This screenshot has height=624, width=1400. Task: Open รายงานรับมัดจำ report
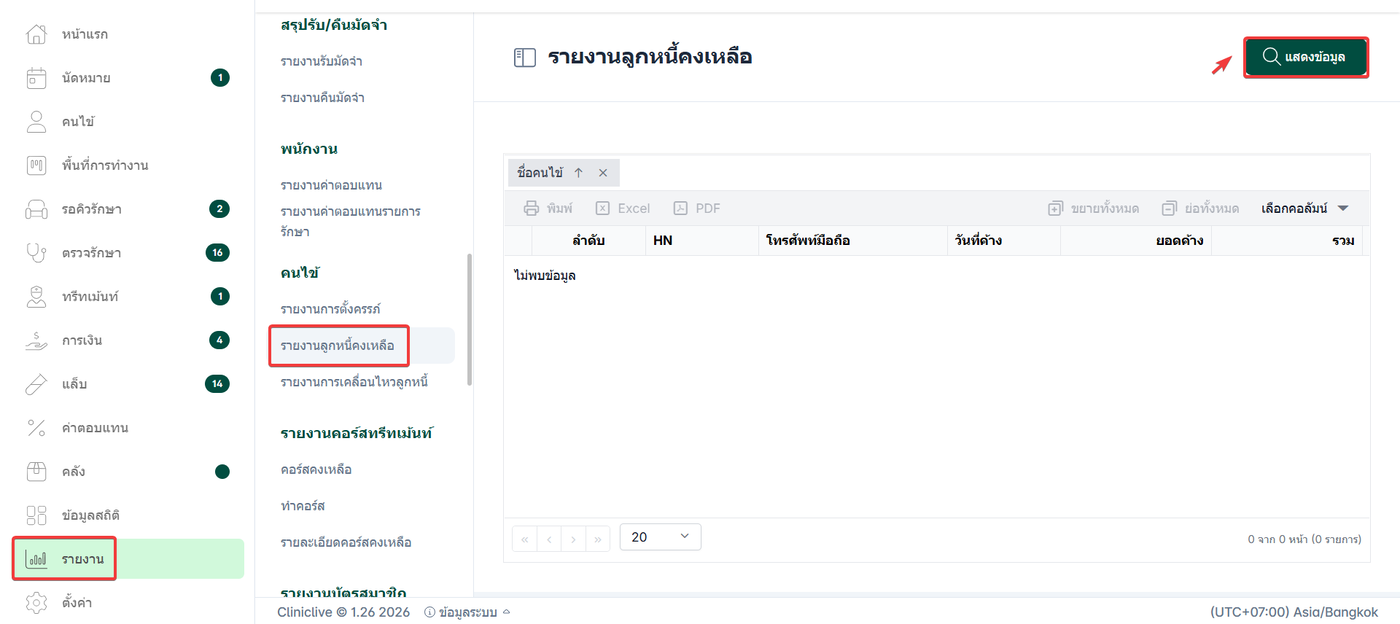(x=321, y=61)
